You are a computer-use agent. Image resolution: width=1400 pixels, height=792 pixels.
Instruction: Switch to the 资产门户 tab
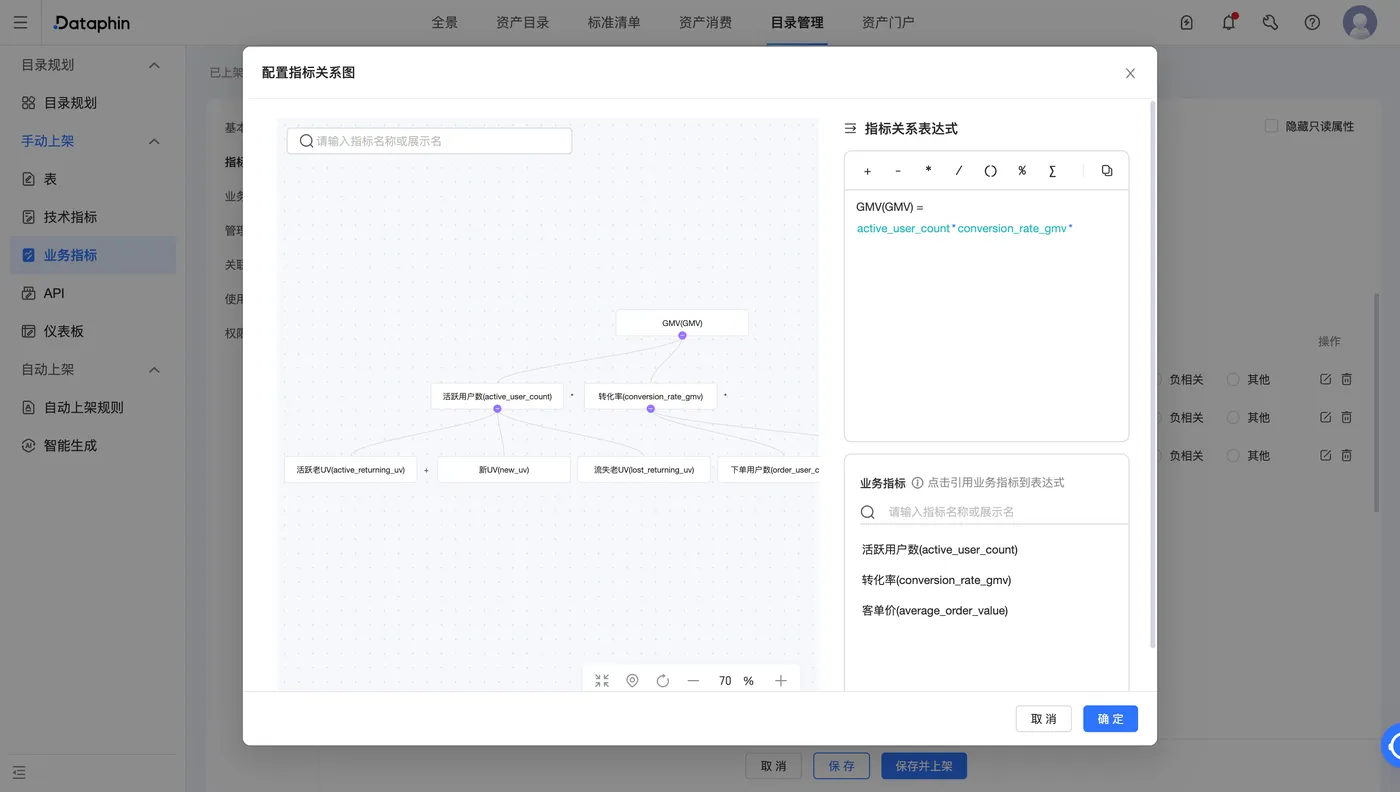pos(888,22)
